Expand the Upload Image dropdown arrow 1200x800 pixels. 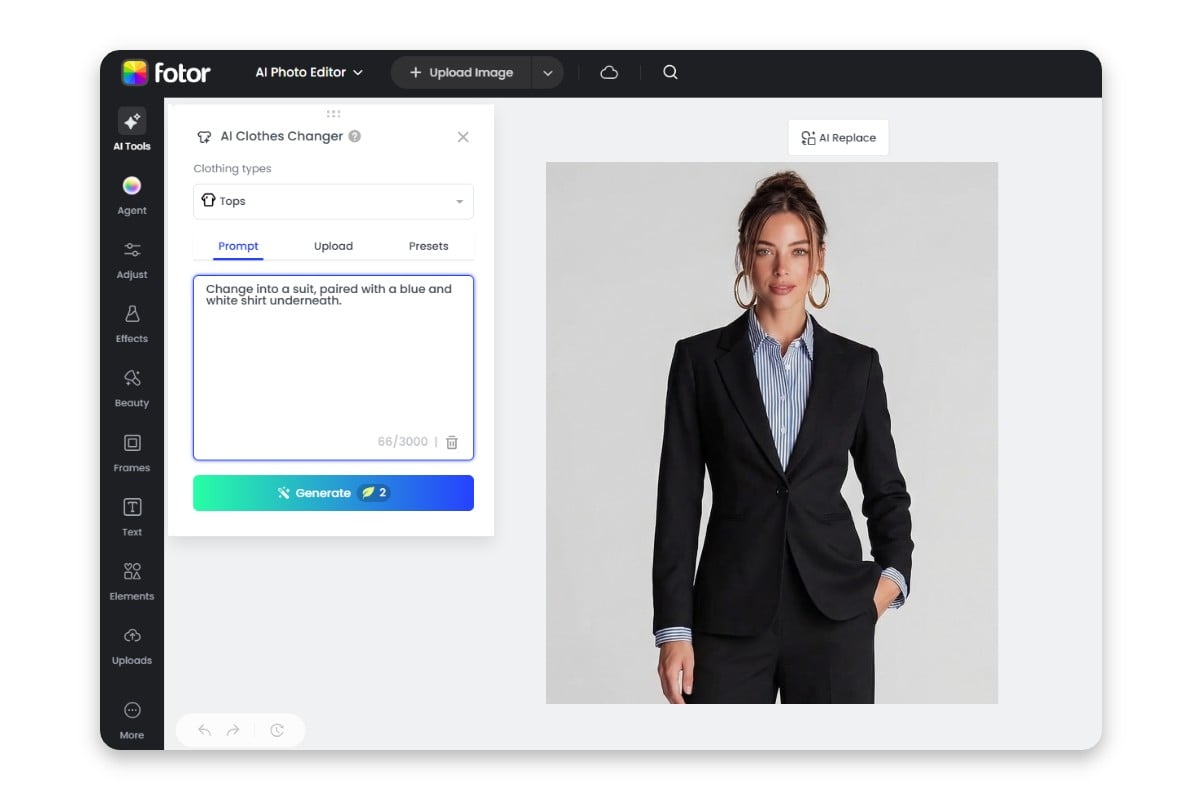tap(547, 72)
